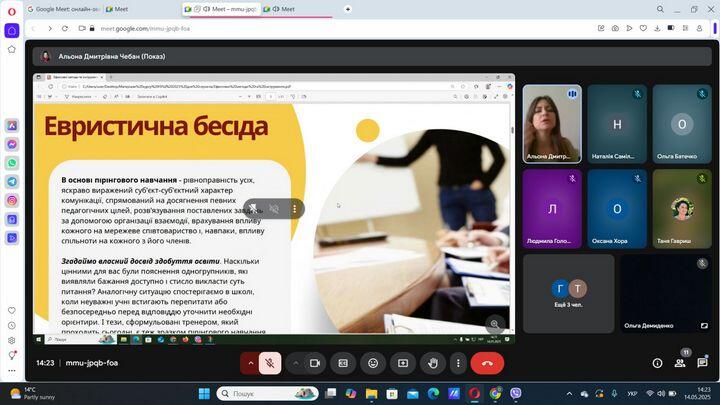Open a new browser tab
This screenshot has height=405, width=720.
(x=348, y=9)
